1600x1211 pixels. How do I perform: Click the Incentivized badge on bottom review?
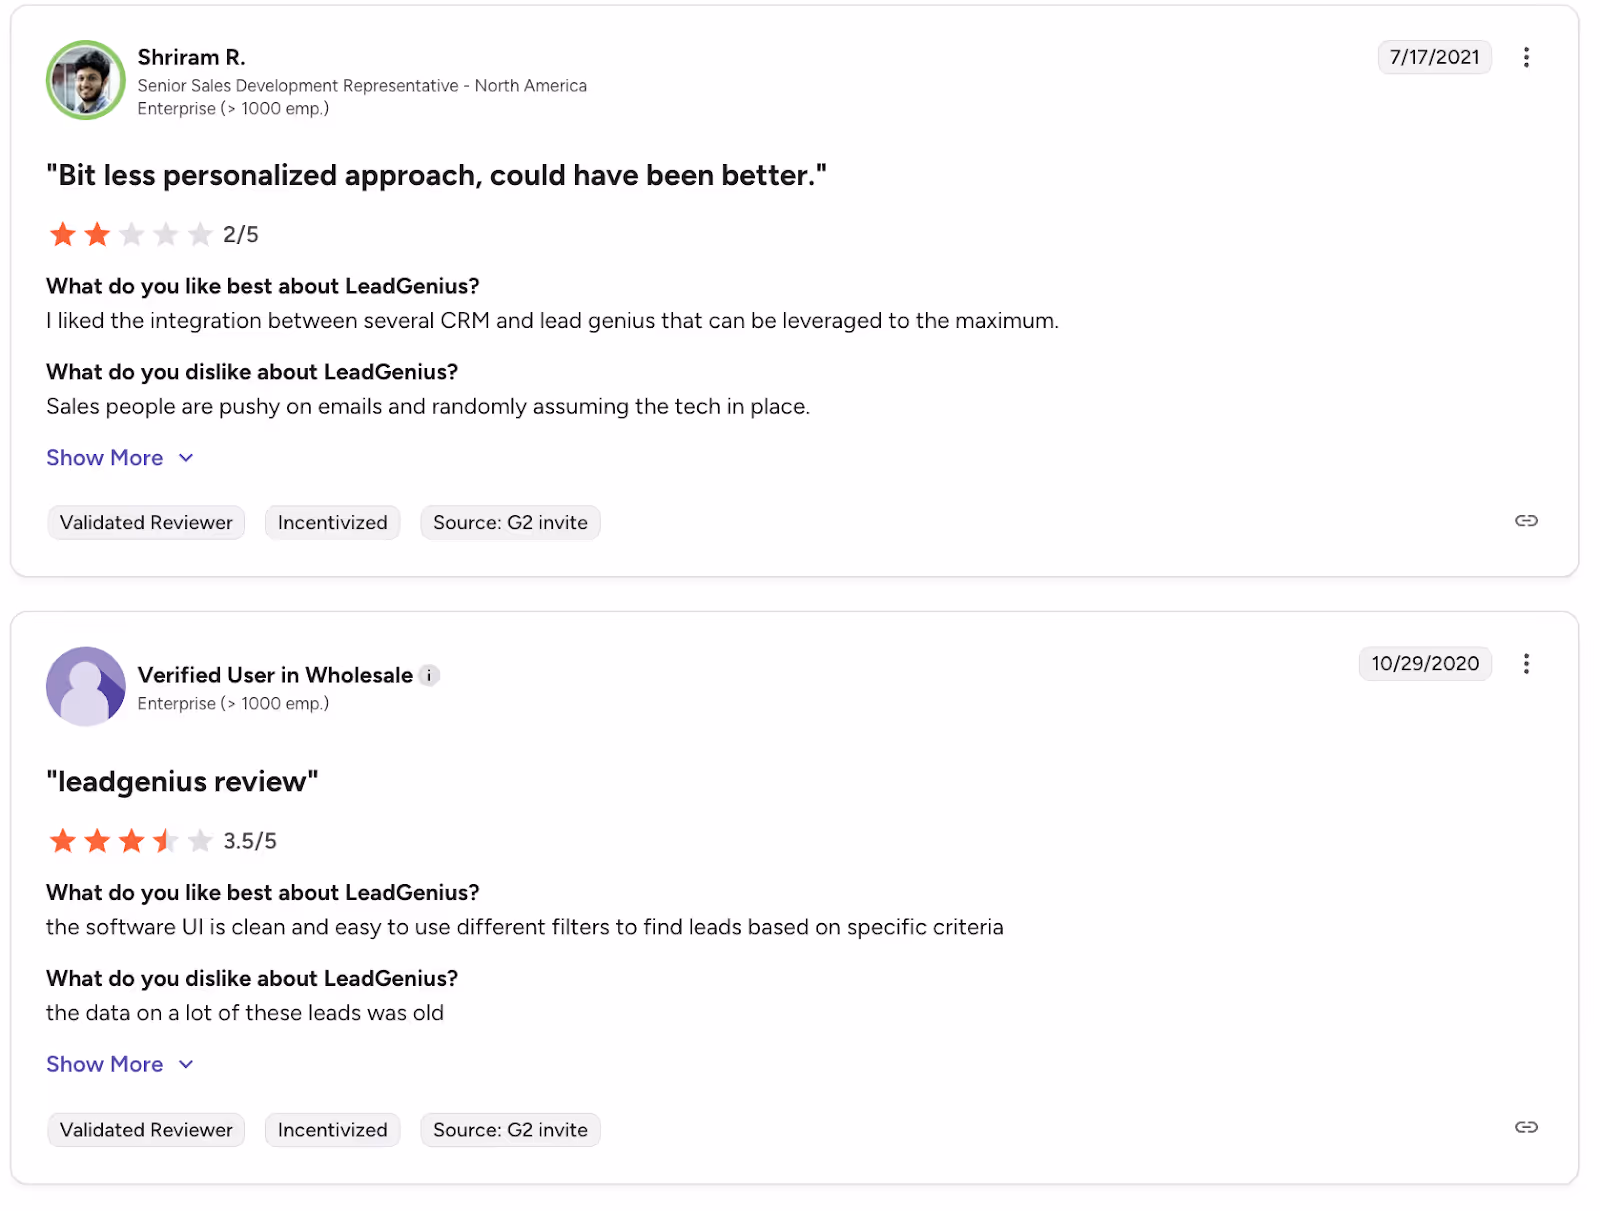tap(332, 1129)
